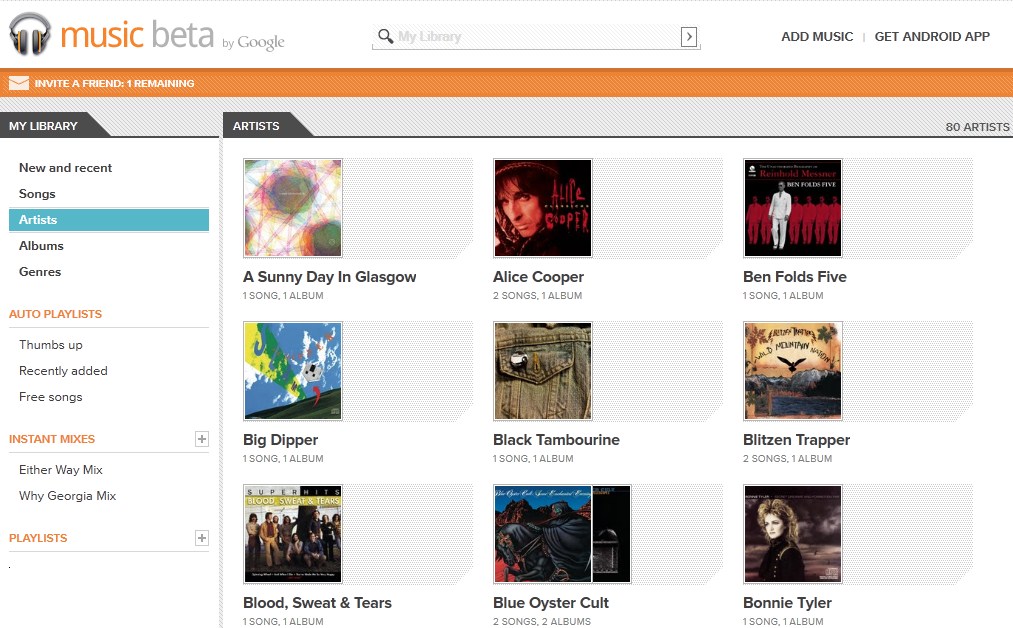Click the search magnifier icon

point(385,36)
